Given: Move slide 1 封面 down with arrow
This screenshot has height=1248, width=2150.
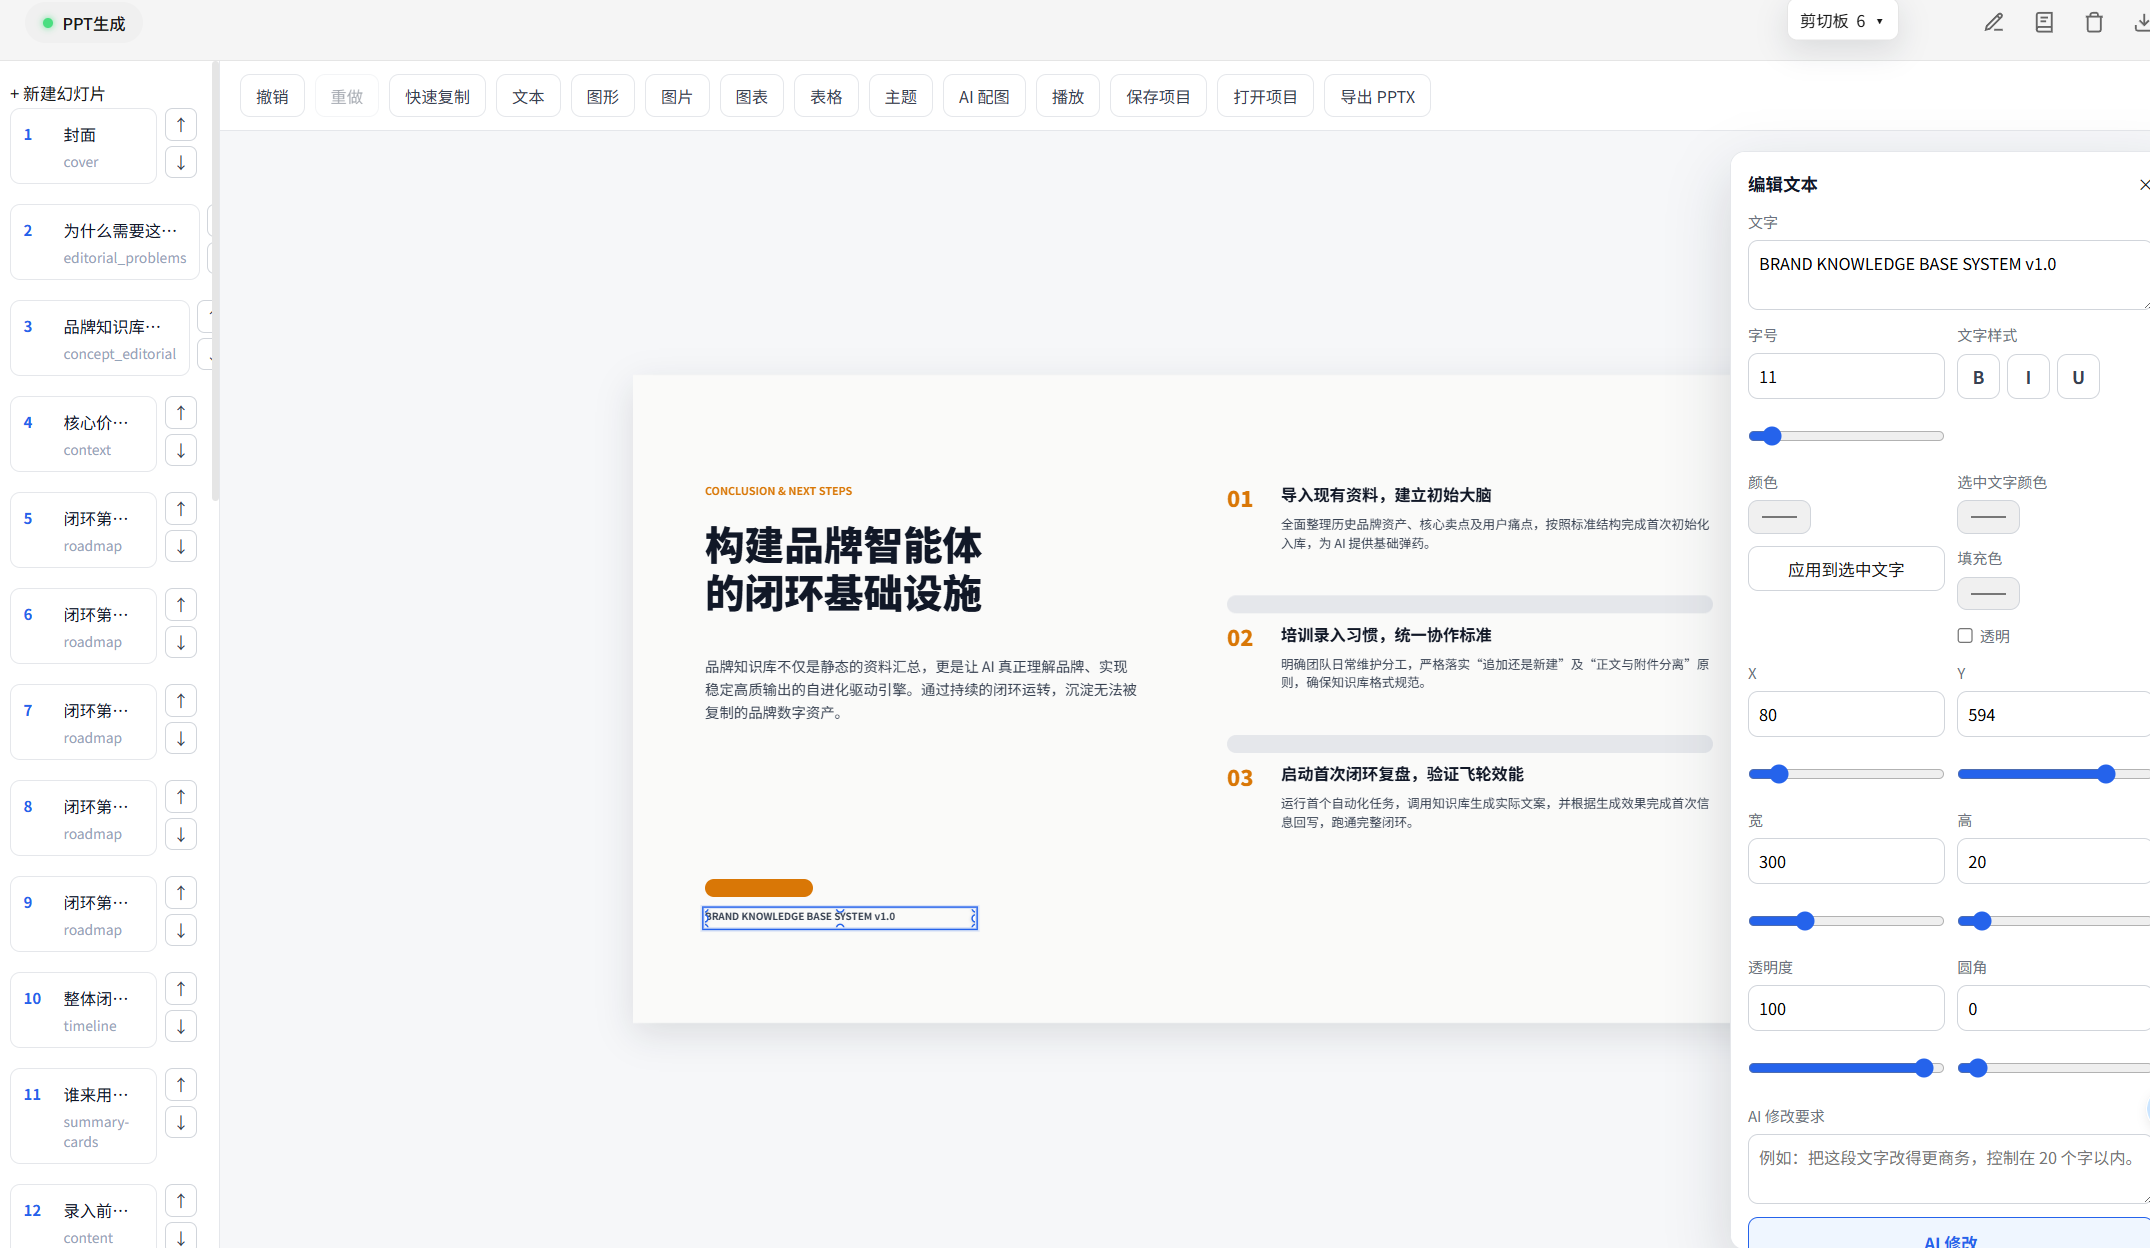Looking at the screenshot, I should tap(181, 162).
